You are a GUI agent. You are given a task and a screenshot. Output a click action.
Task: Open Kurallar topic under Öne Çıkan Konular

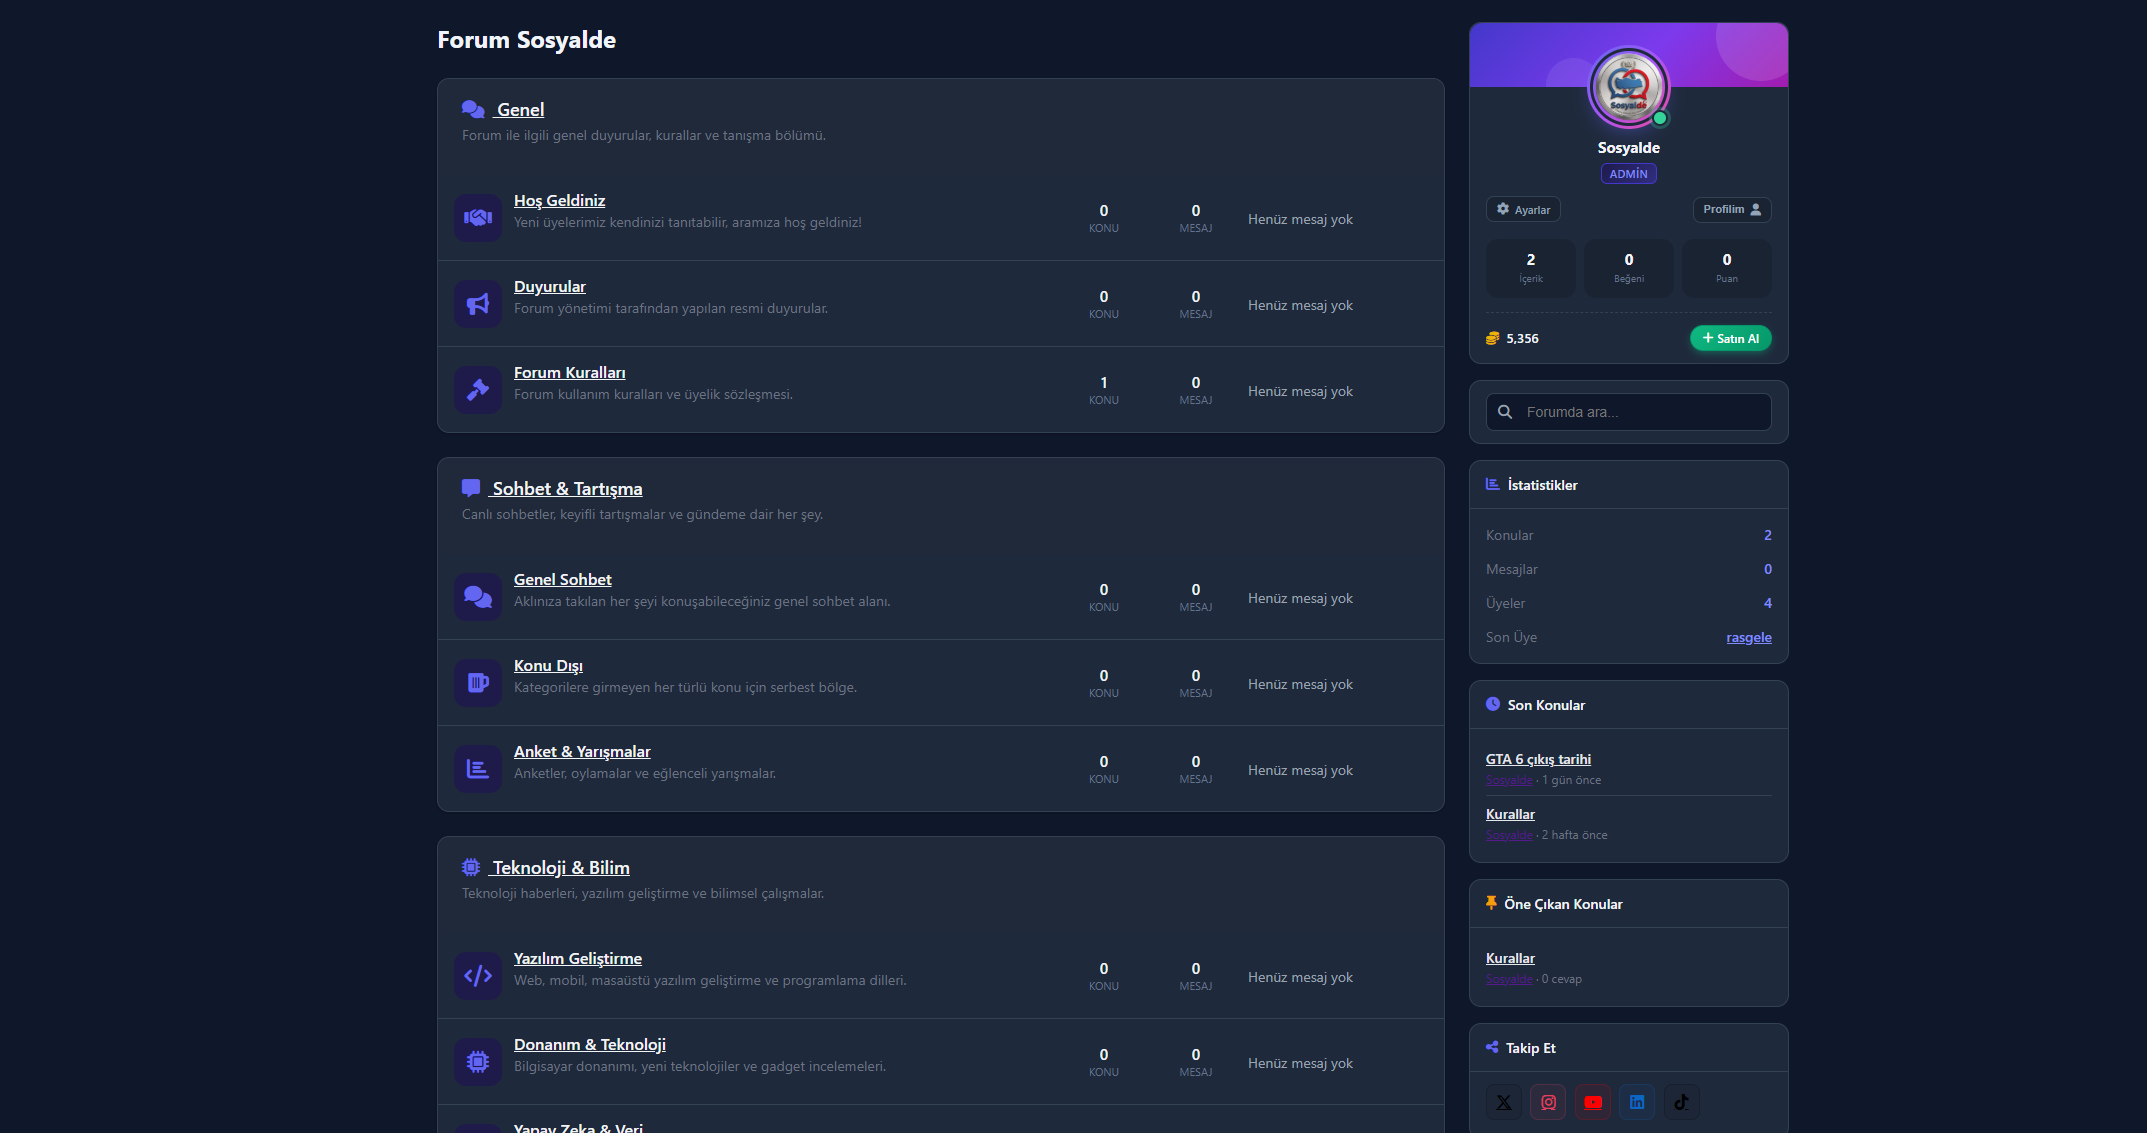click(1510, 958)
